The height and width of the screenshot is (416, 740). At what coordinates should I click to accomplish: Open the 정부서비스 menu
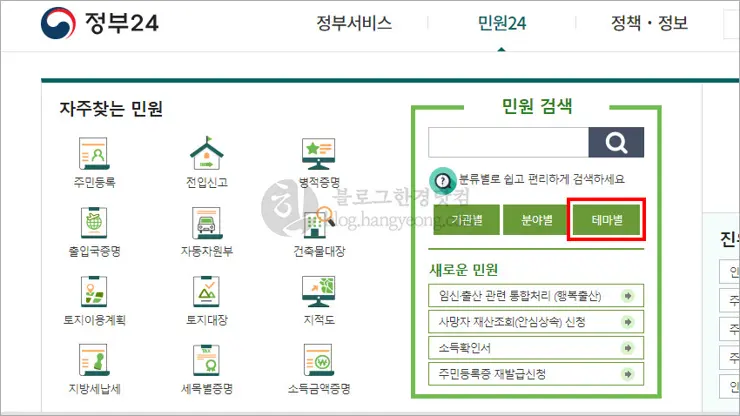click(x=354, y=23)
